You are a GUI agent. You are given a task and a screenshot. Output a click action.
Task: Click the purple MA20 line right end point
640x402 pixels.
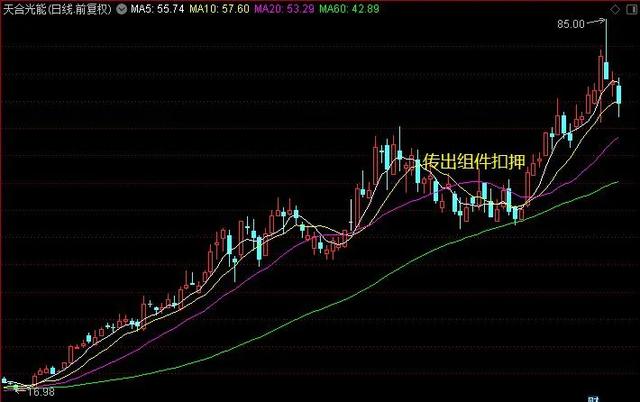pyautogui.click(x=617, y=138)
